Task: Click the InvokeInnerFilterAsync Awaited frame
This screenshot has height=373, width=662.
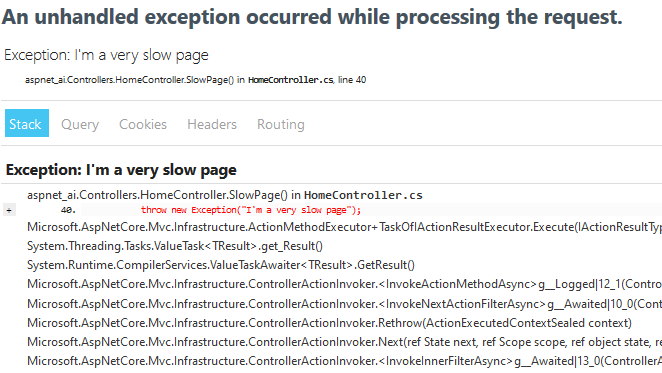Action: pyautogui.click(x=344, y=361)
